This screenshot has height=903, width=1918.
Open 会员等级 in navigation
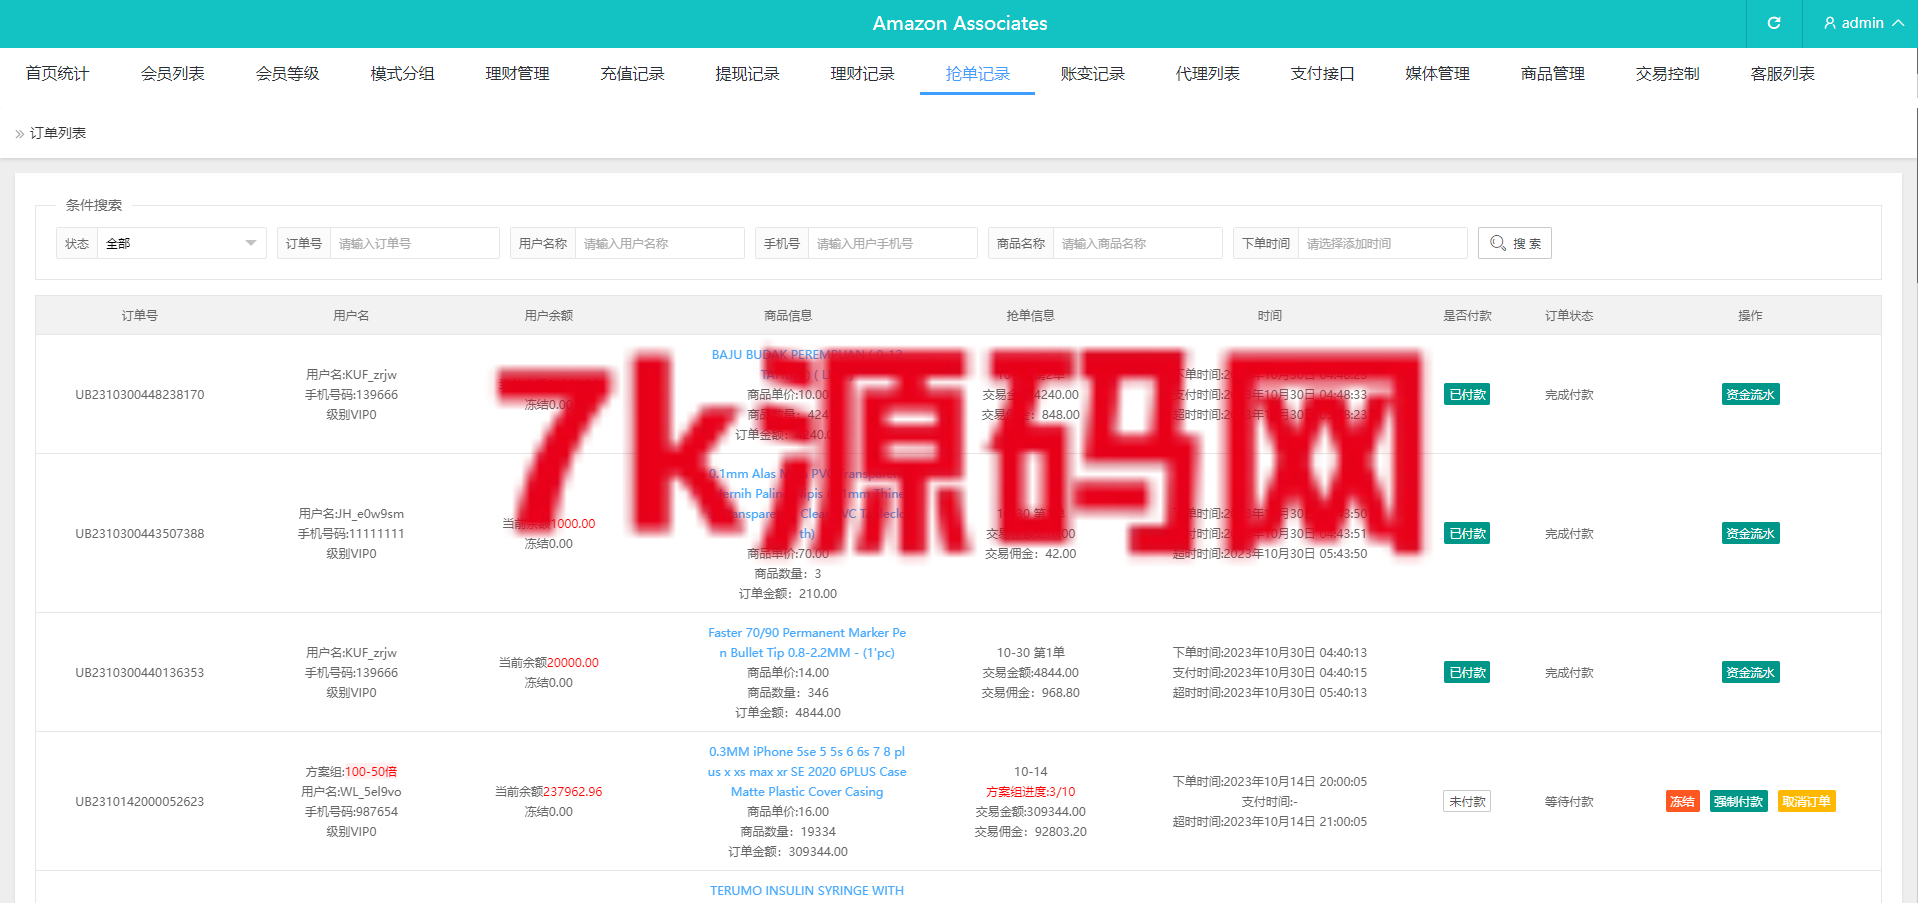[x=288, y=73]
